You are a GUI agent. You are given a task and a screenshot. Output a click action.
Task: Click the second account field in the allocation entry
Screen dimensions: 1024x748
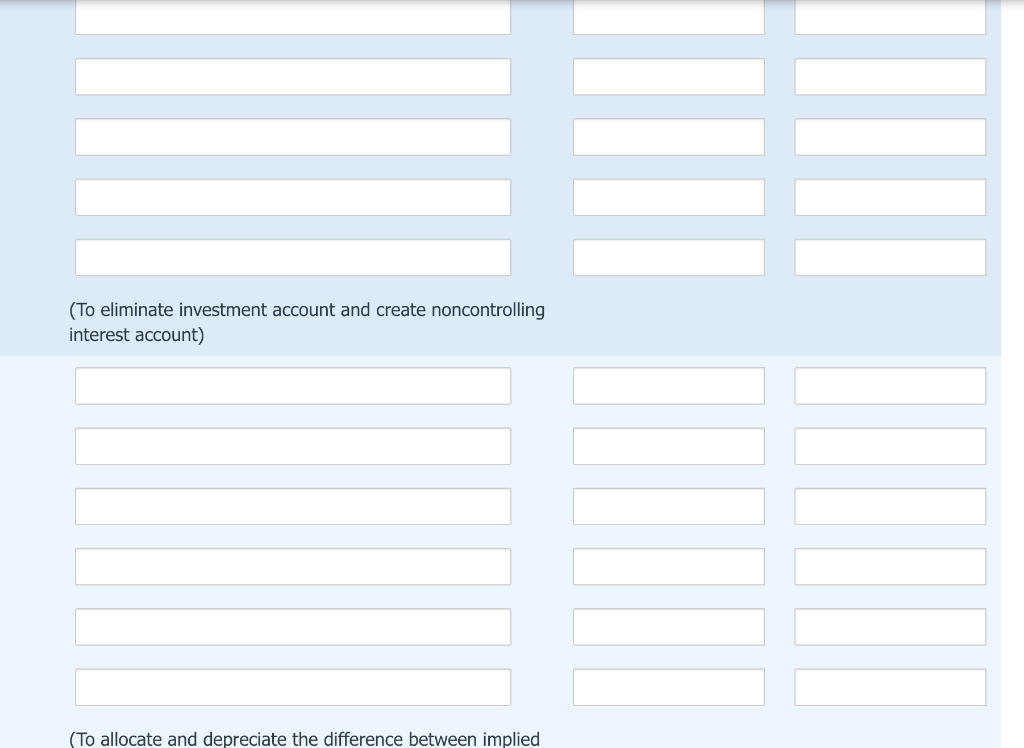292,446
